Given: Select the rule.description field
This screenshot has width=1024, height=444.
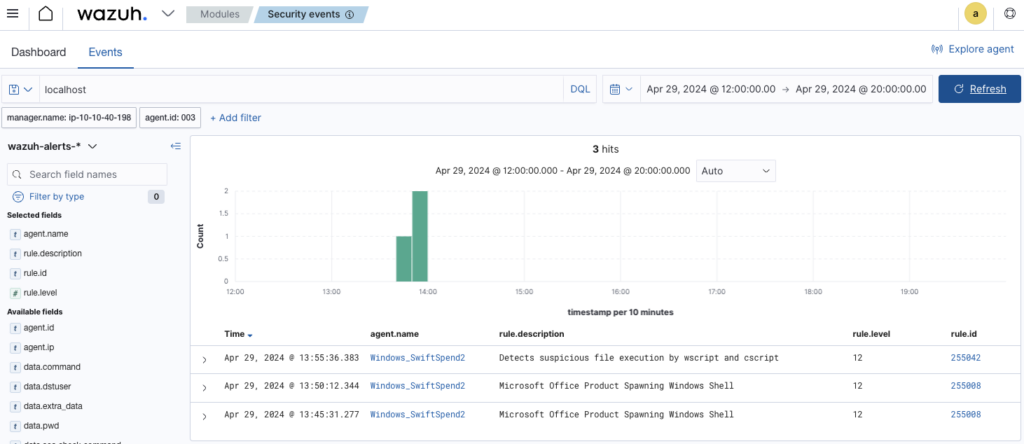Looking at the screenshot, I should [52, 253].
